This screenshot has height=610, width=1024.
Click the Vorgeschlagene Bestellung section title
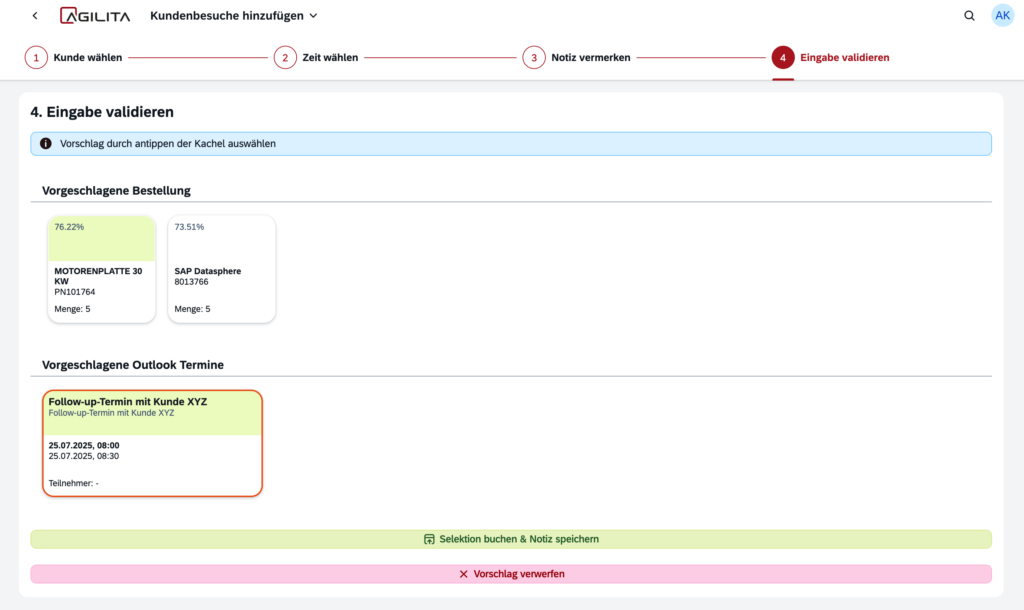tap(116, 190)
